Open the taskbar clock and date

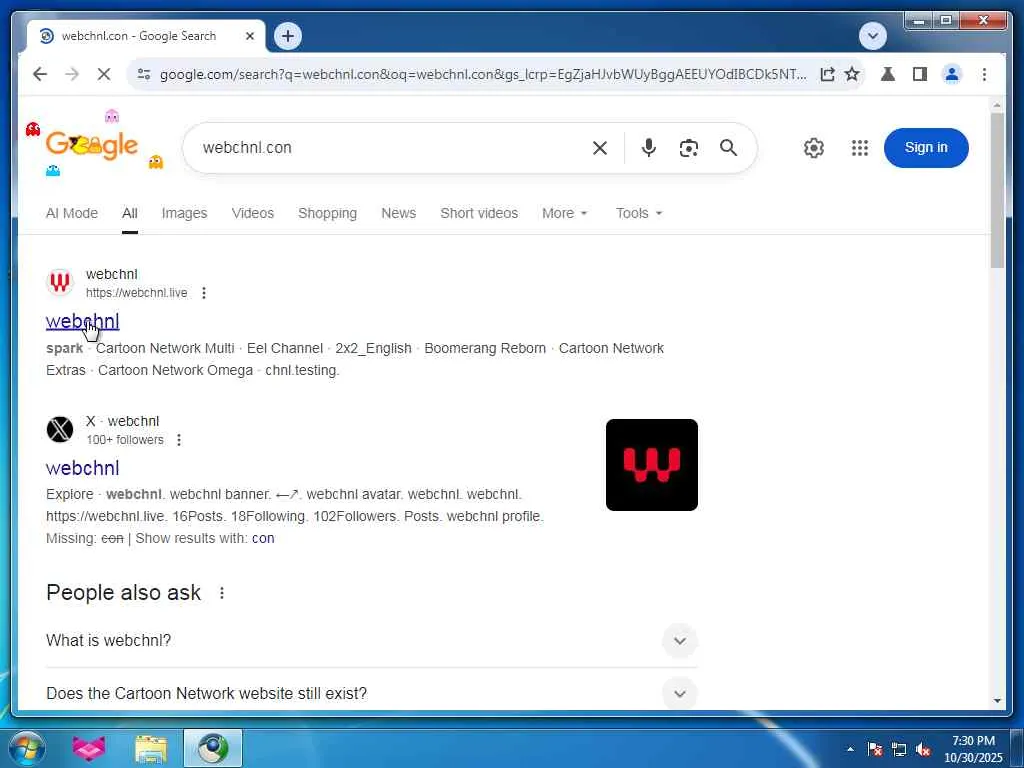pos(974,749)
